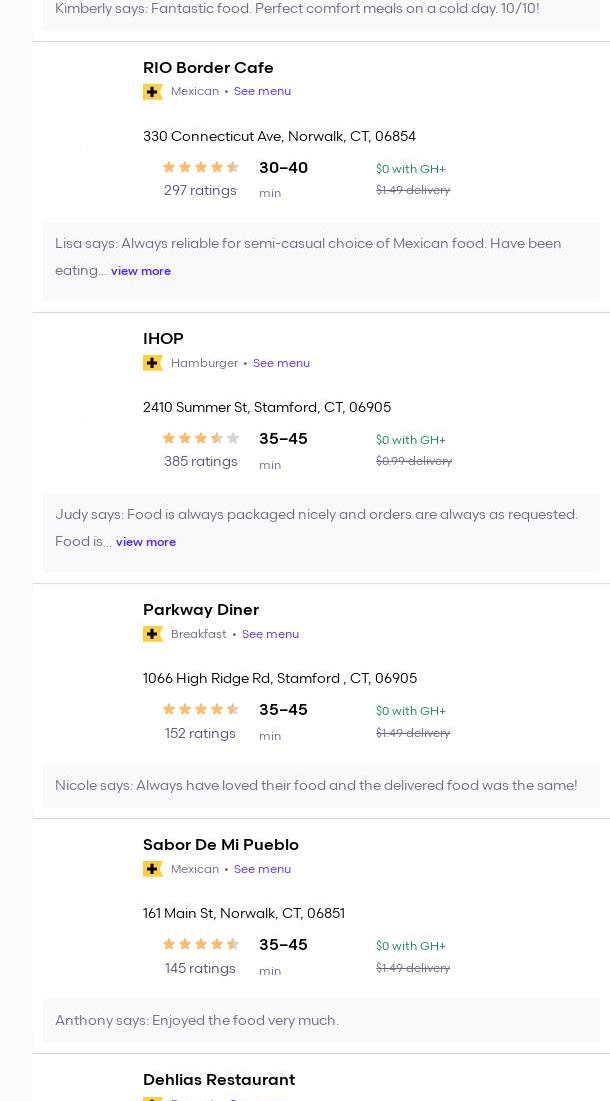Open See menu for Sabor De Mi Pueblo
This screenshot has height=1101, width=610.
262,869
